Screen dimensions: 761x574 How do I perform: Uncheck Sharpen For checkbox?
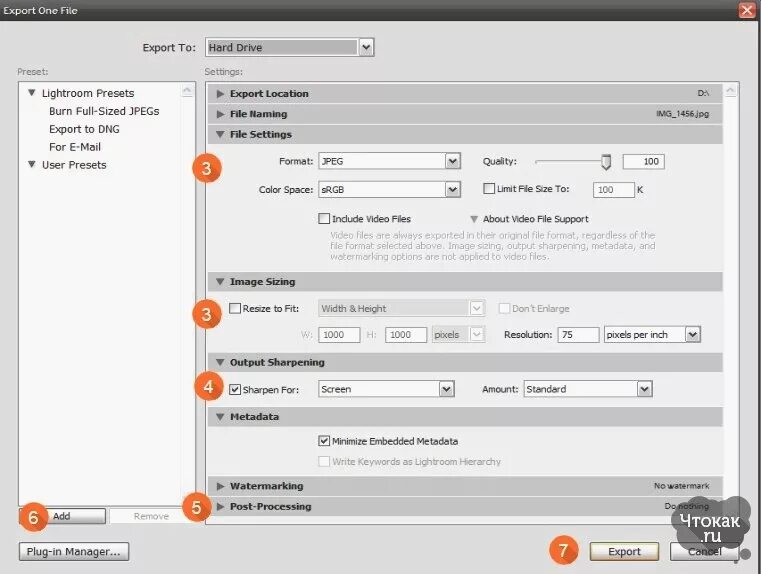(235, 389)
